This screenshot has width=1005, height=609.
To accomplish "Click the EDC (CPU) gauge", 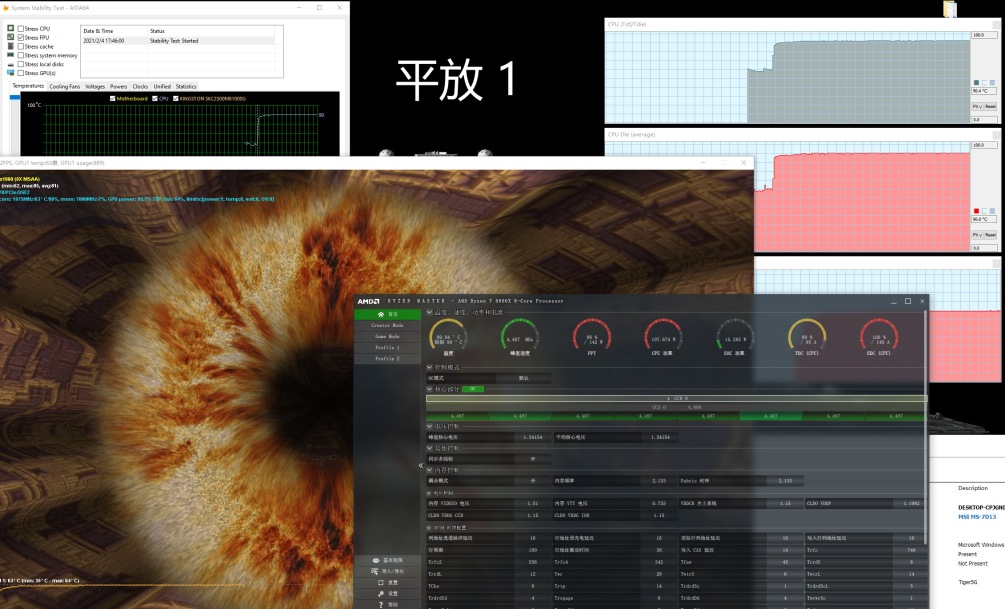I will pyautogui.click(x=879, y=335).
